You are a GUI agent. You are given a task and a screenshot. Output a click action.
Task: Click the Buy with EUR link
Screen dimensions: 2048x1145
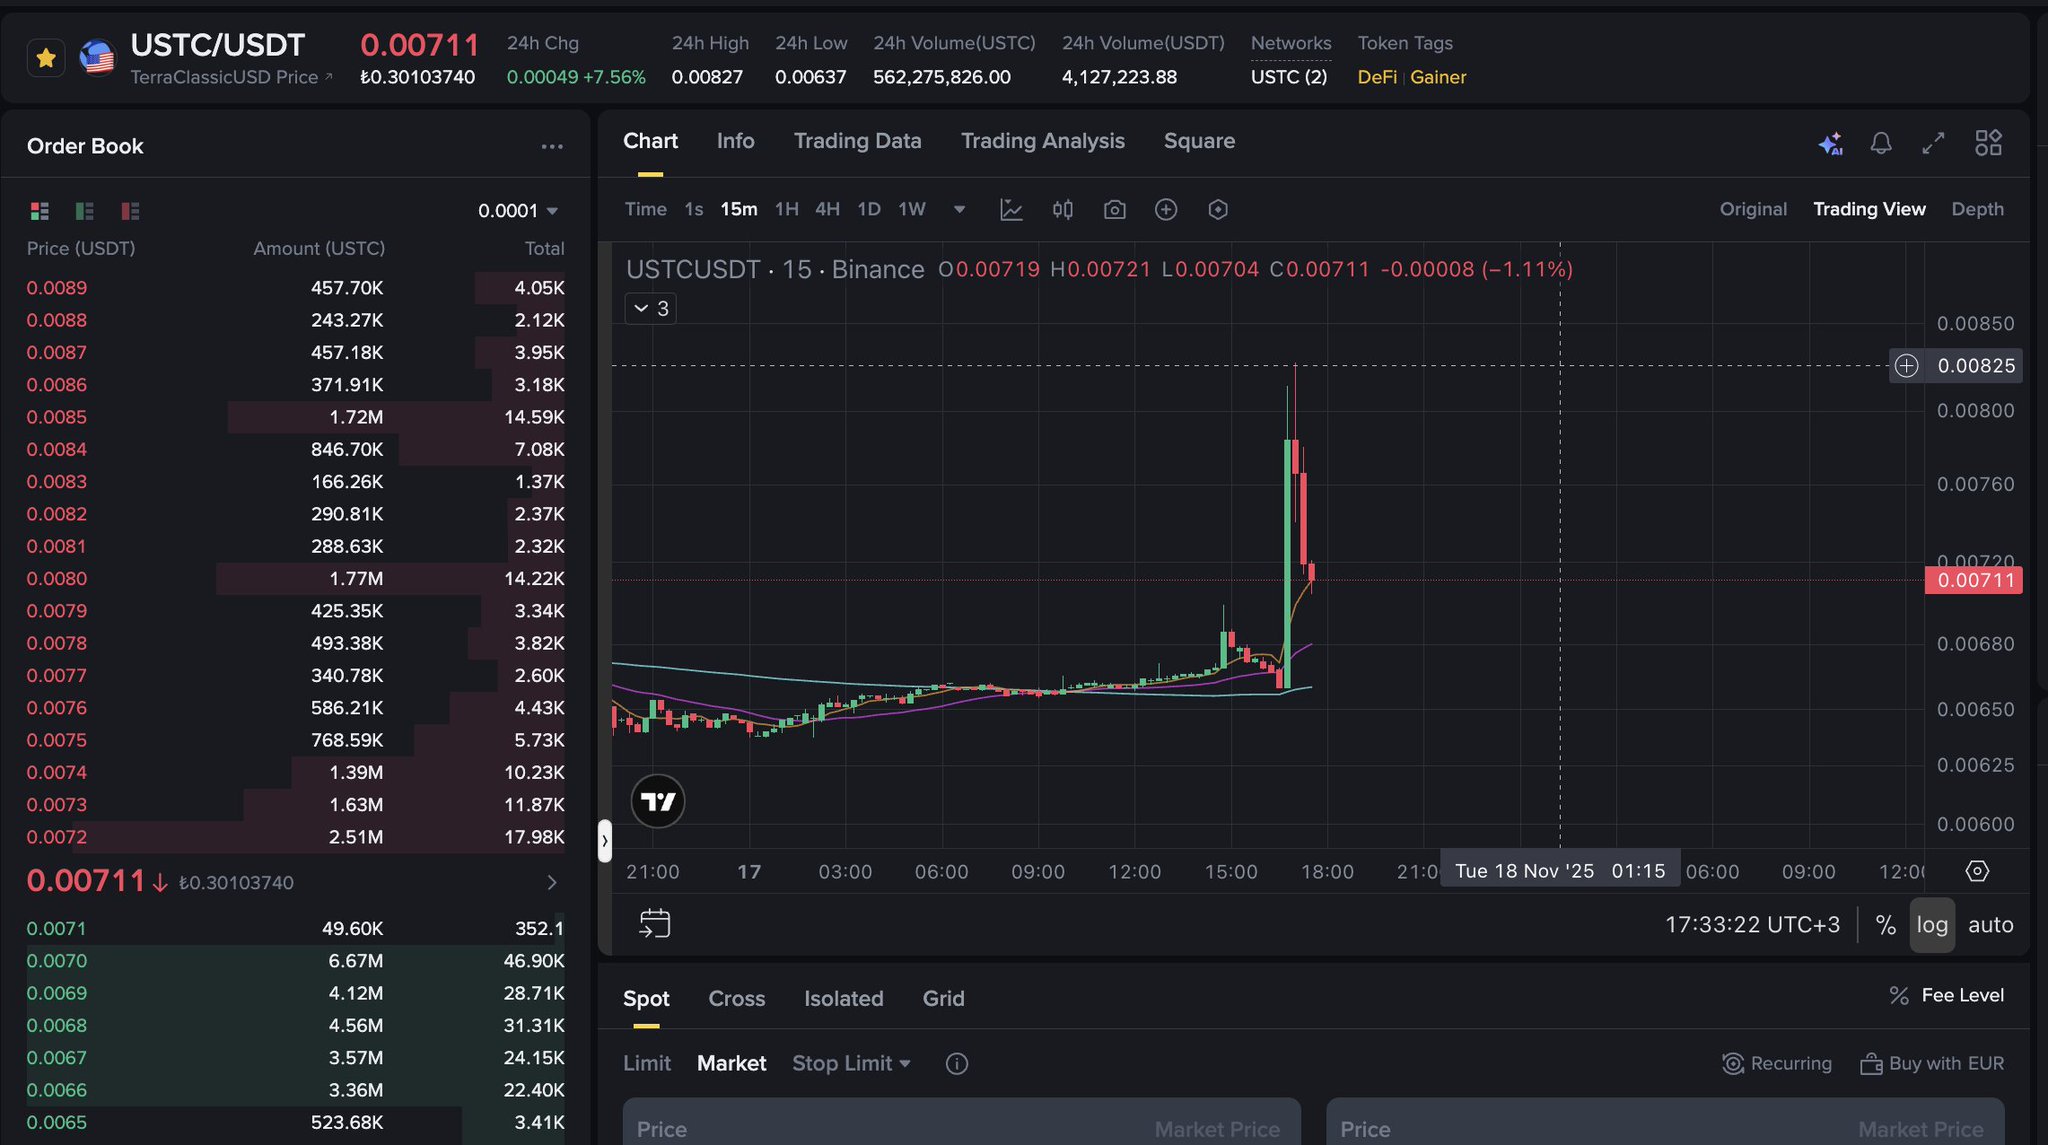1932,1063
